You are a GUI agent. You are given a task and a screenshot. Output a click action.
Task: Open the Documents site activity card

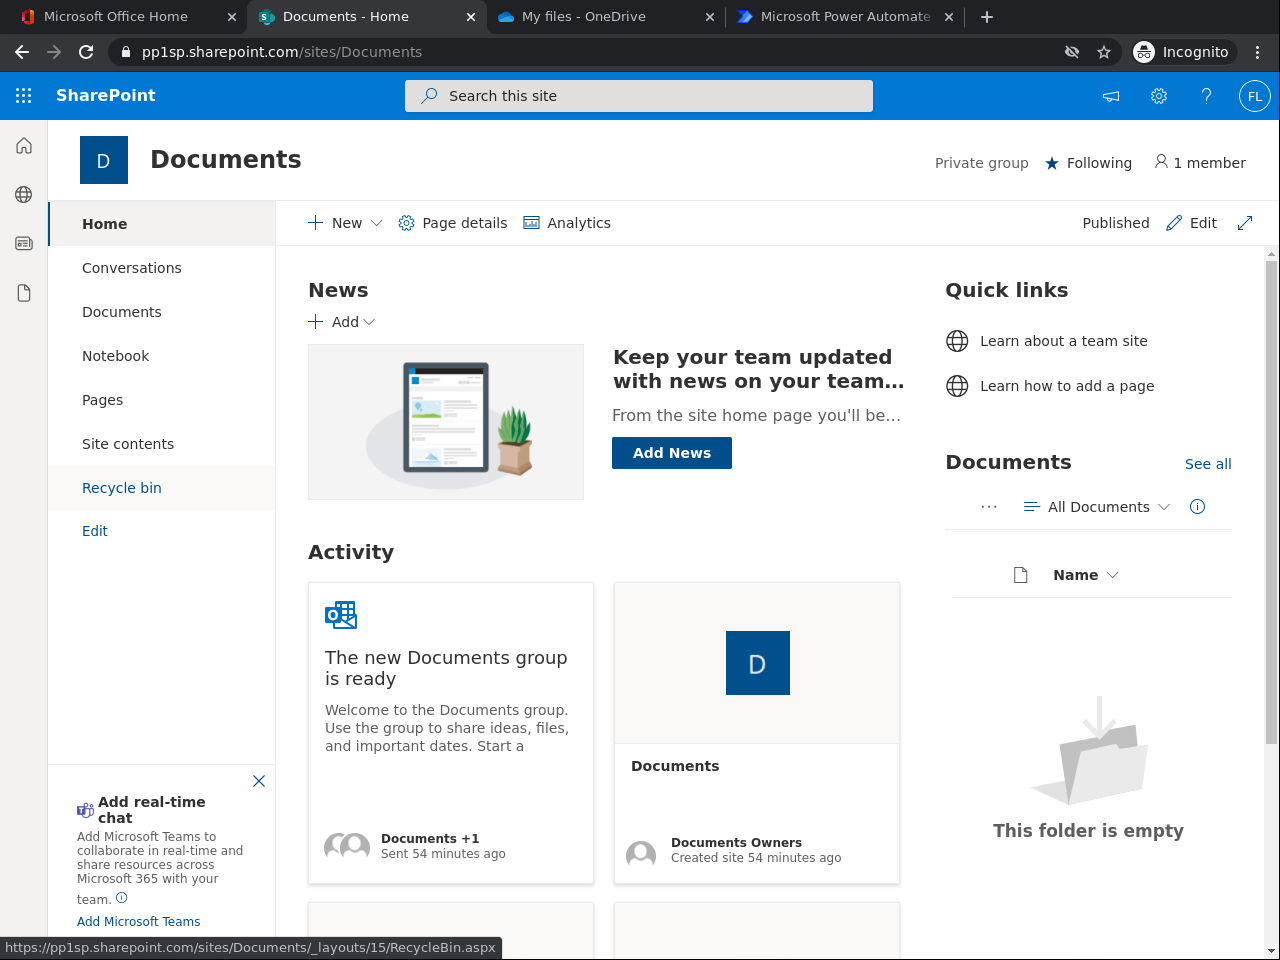(757, 733)
